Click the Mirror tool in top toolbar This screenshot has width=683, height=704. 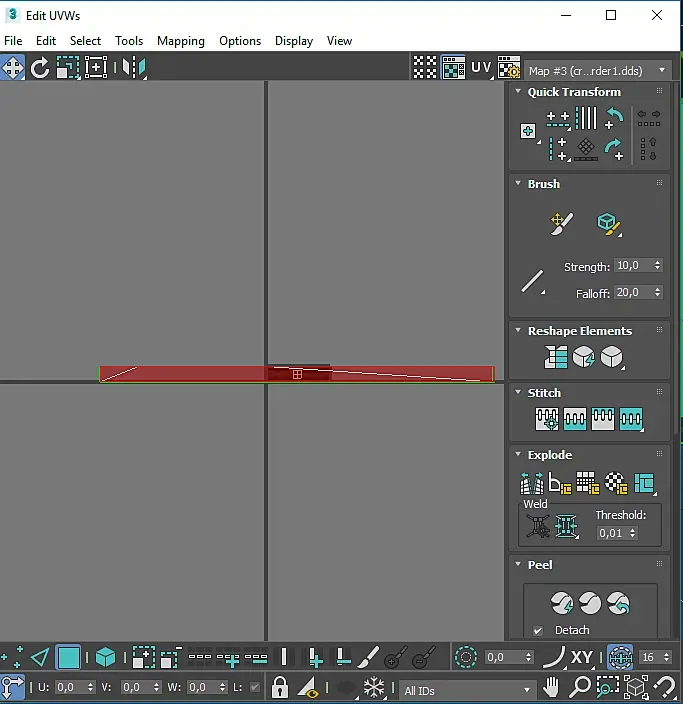pyautogui.click(x=134, y=68)
